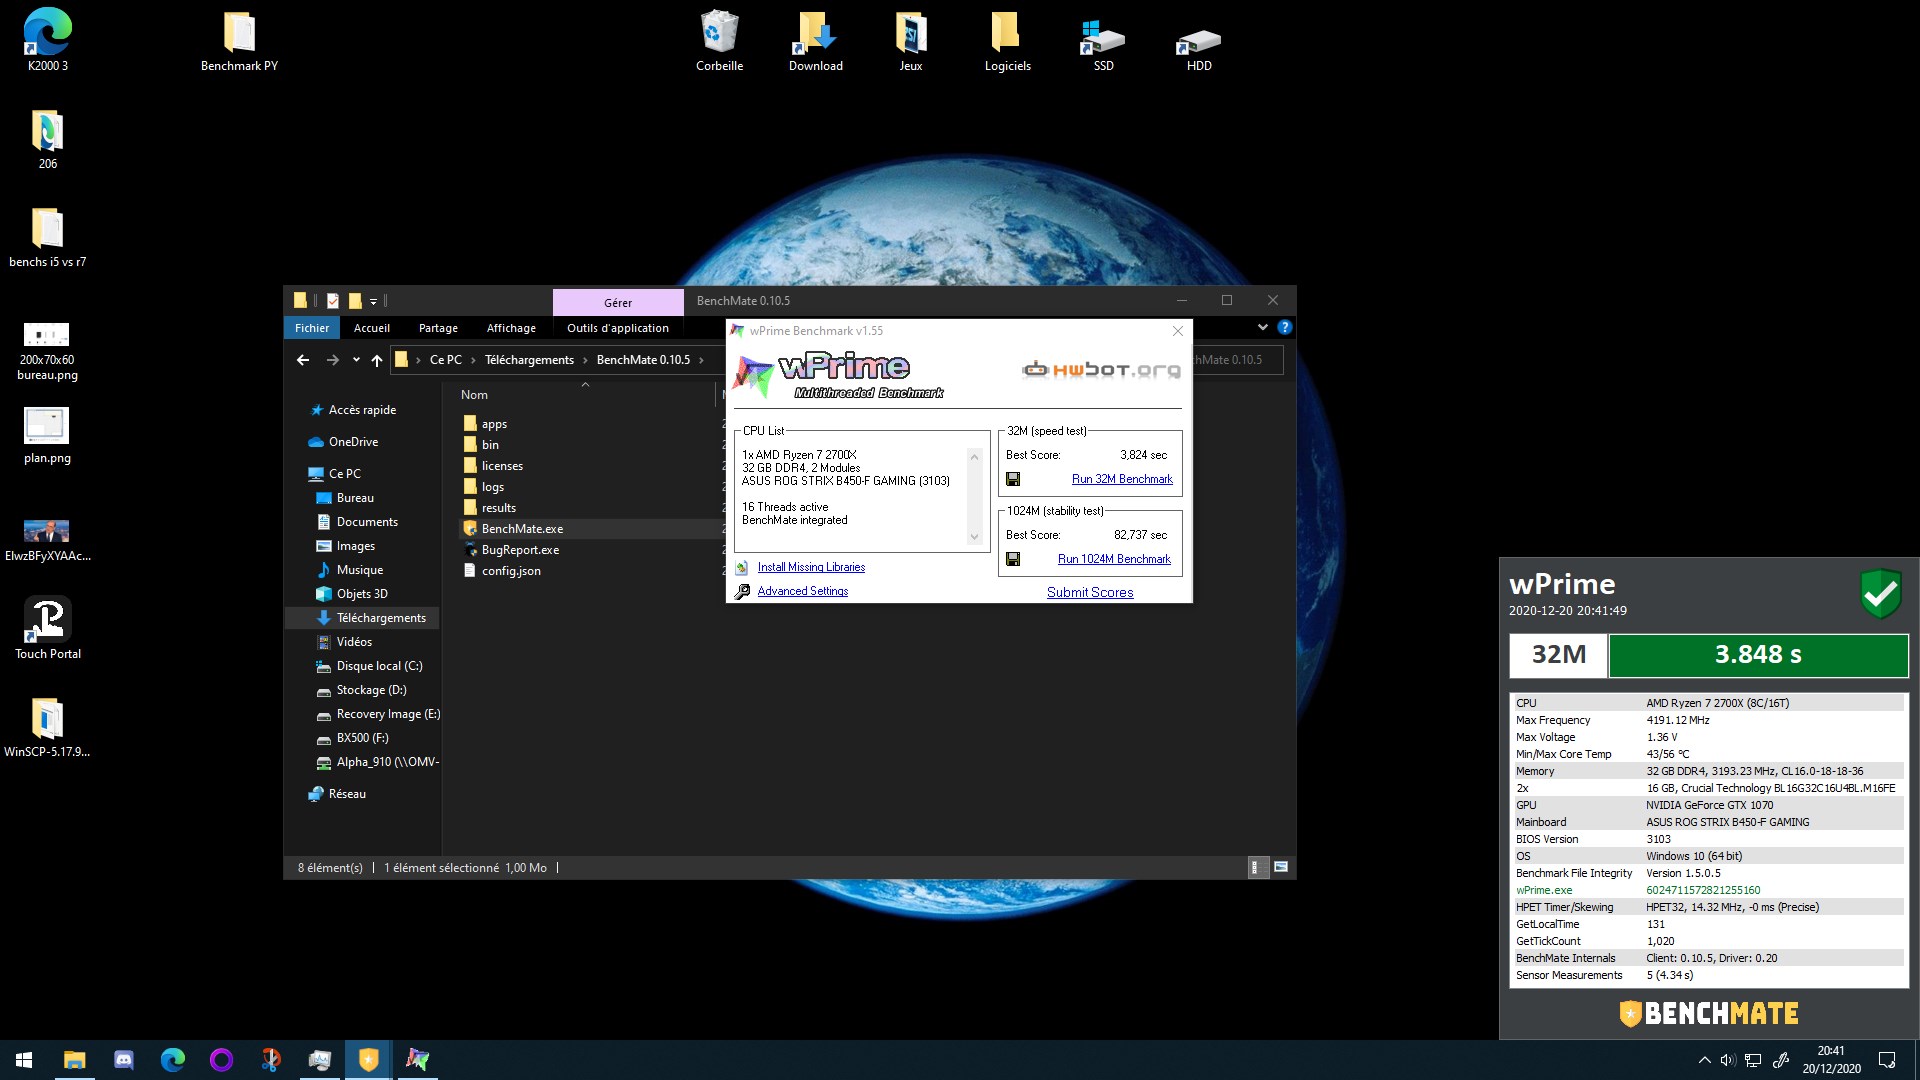Switch to large icons view in Explorer

point(1281,867)
